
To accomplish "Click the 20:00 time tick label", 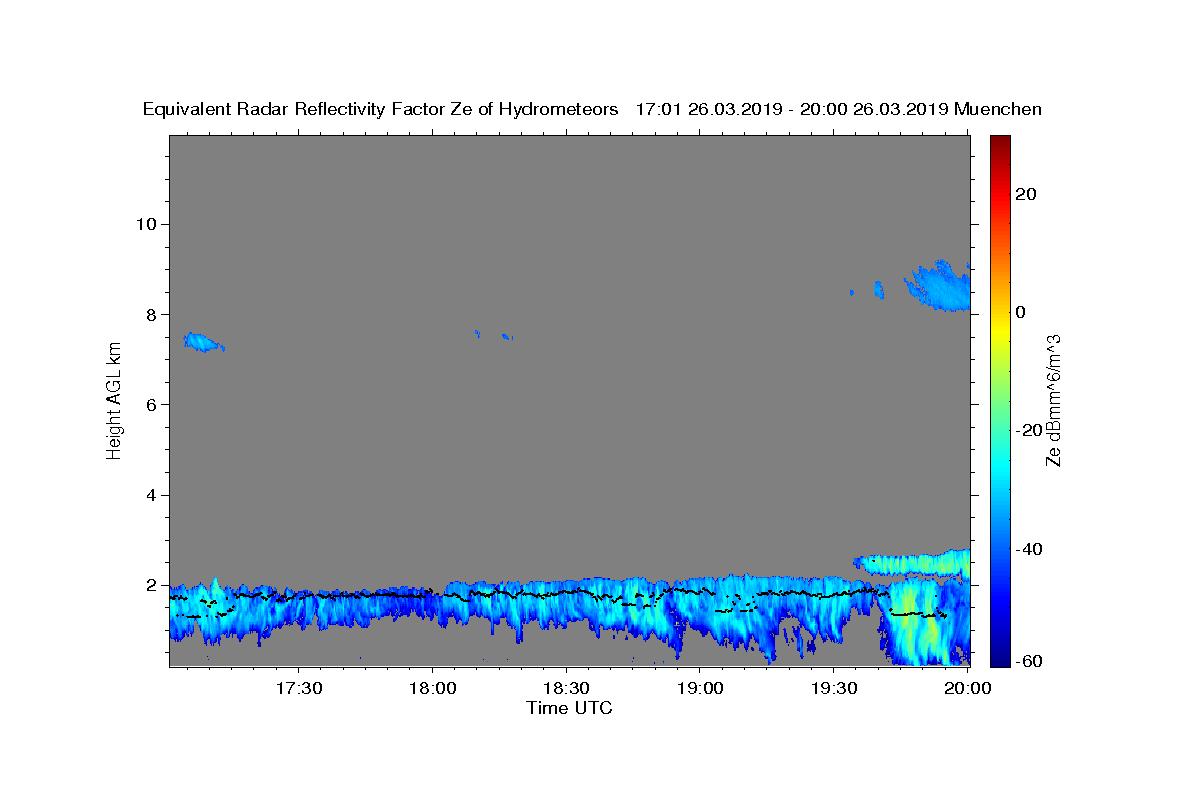I will tap(966, 689).
